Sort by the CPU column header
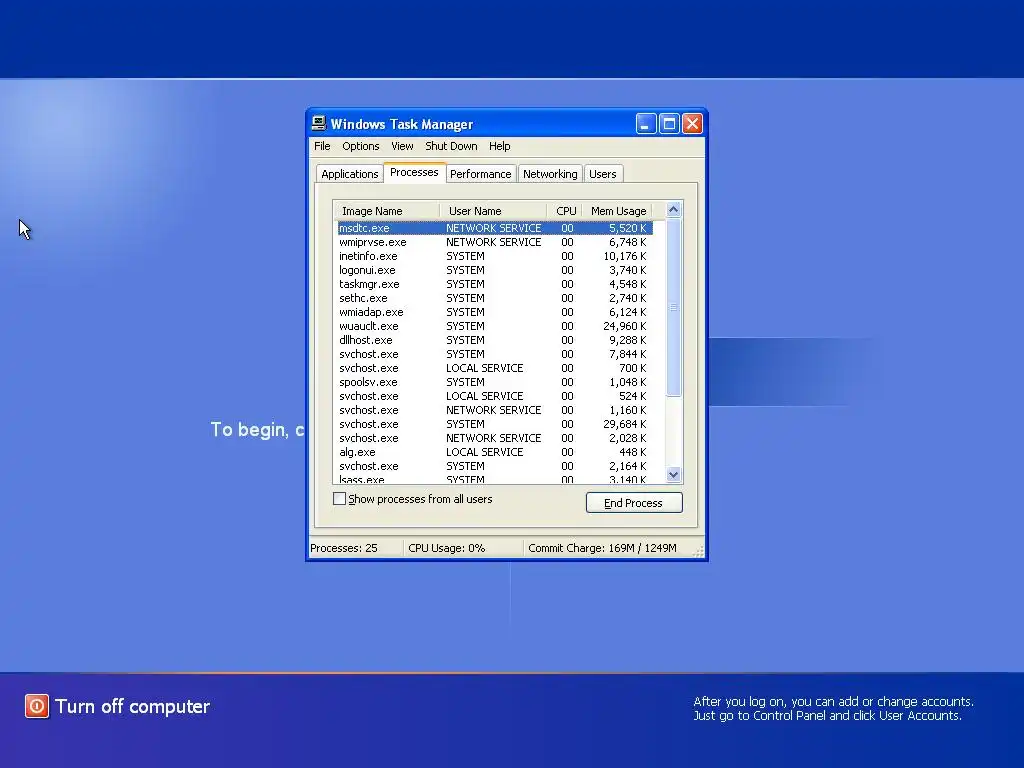The image size is (1024, 768). click(x=565, y=211)
